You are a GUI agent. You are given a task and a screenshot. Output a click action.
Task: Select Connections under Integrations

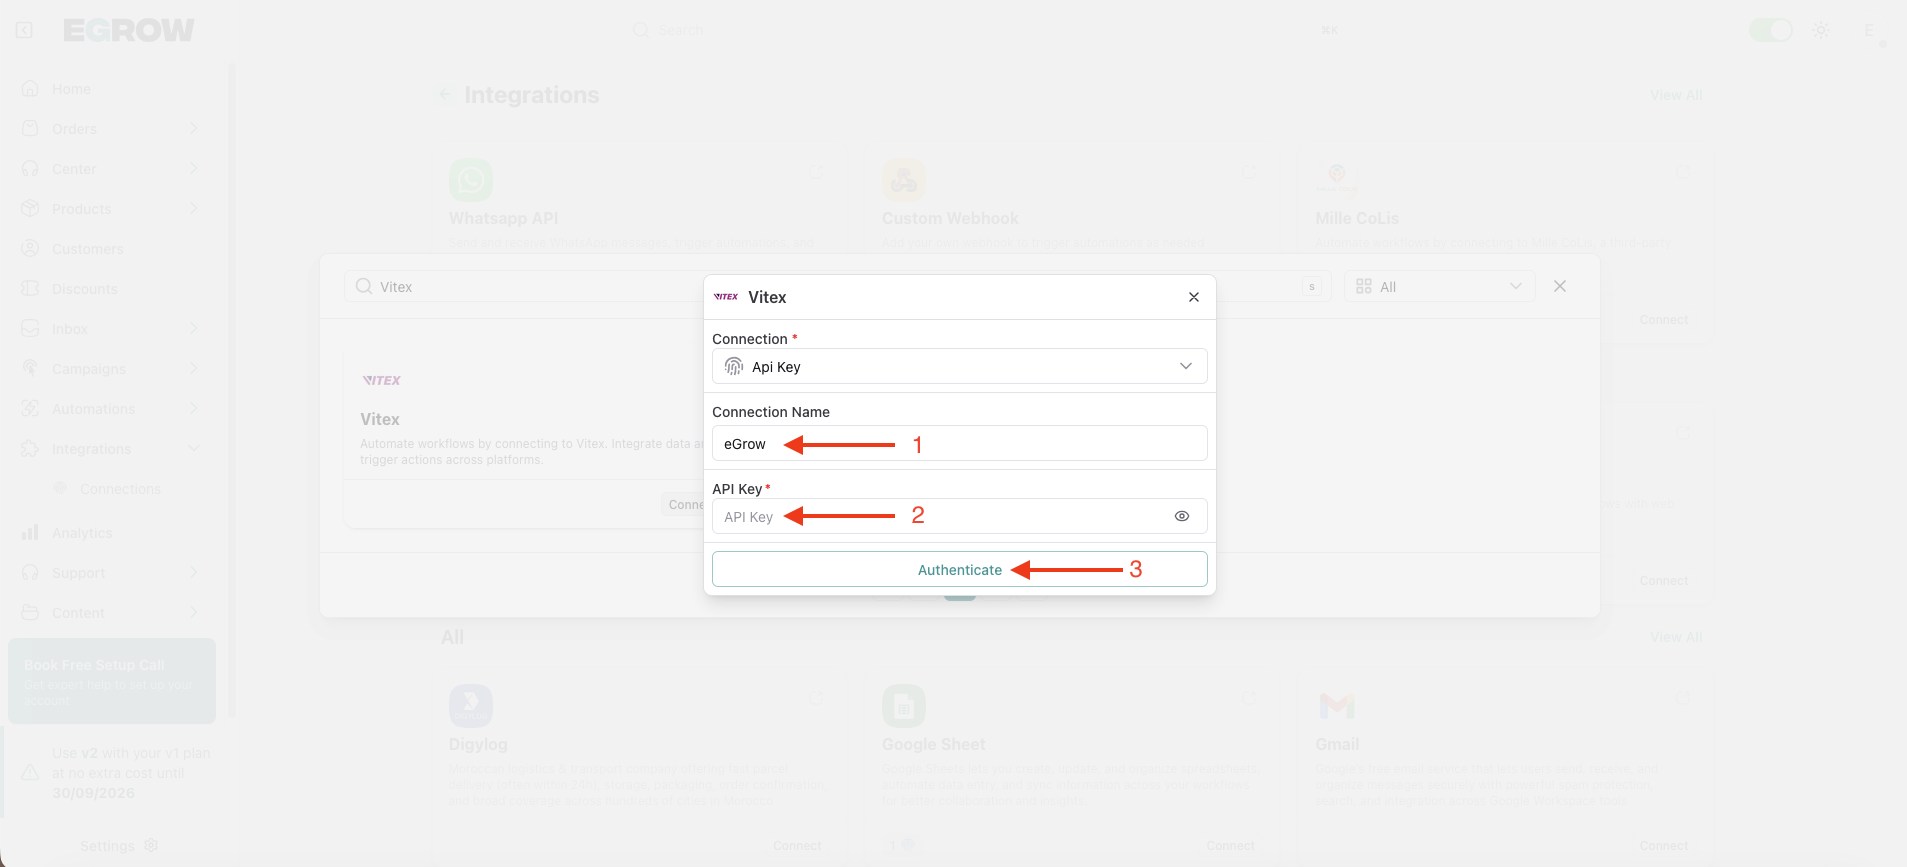coord(120,489)
